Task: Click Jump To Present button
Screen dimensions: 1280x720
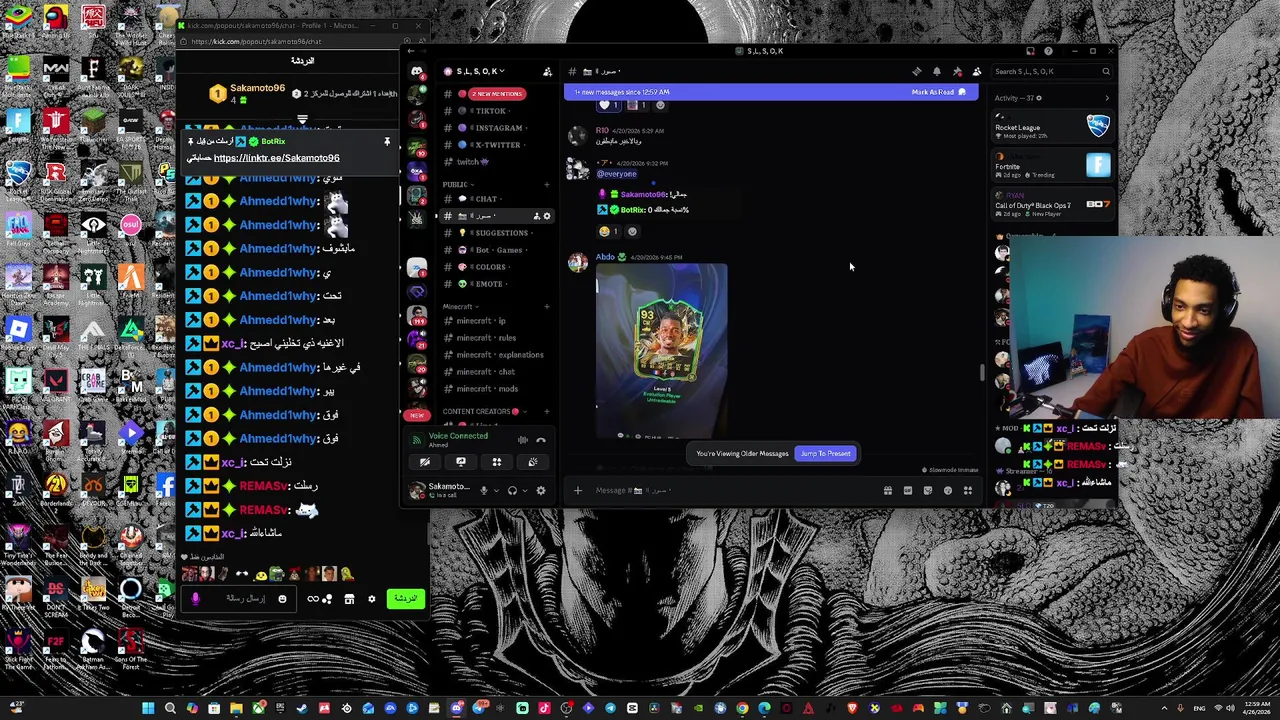Action: 826,454
